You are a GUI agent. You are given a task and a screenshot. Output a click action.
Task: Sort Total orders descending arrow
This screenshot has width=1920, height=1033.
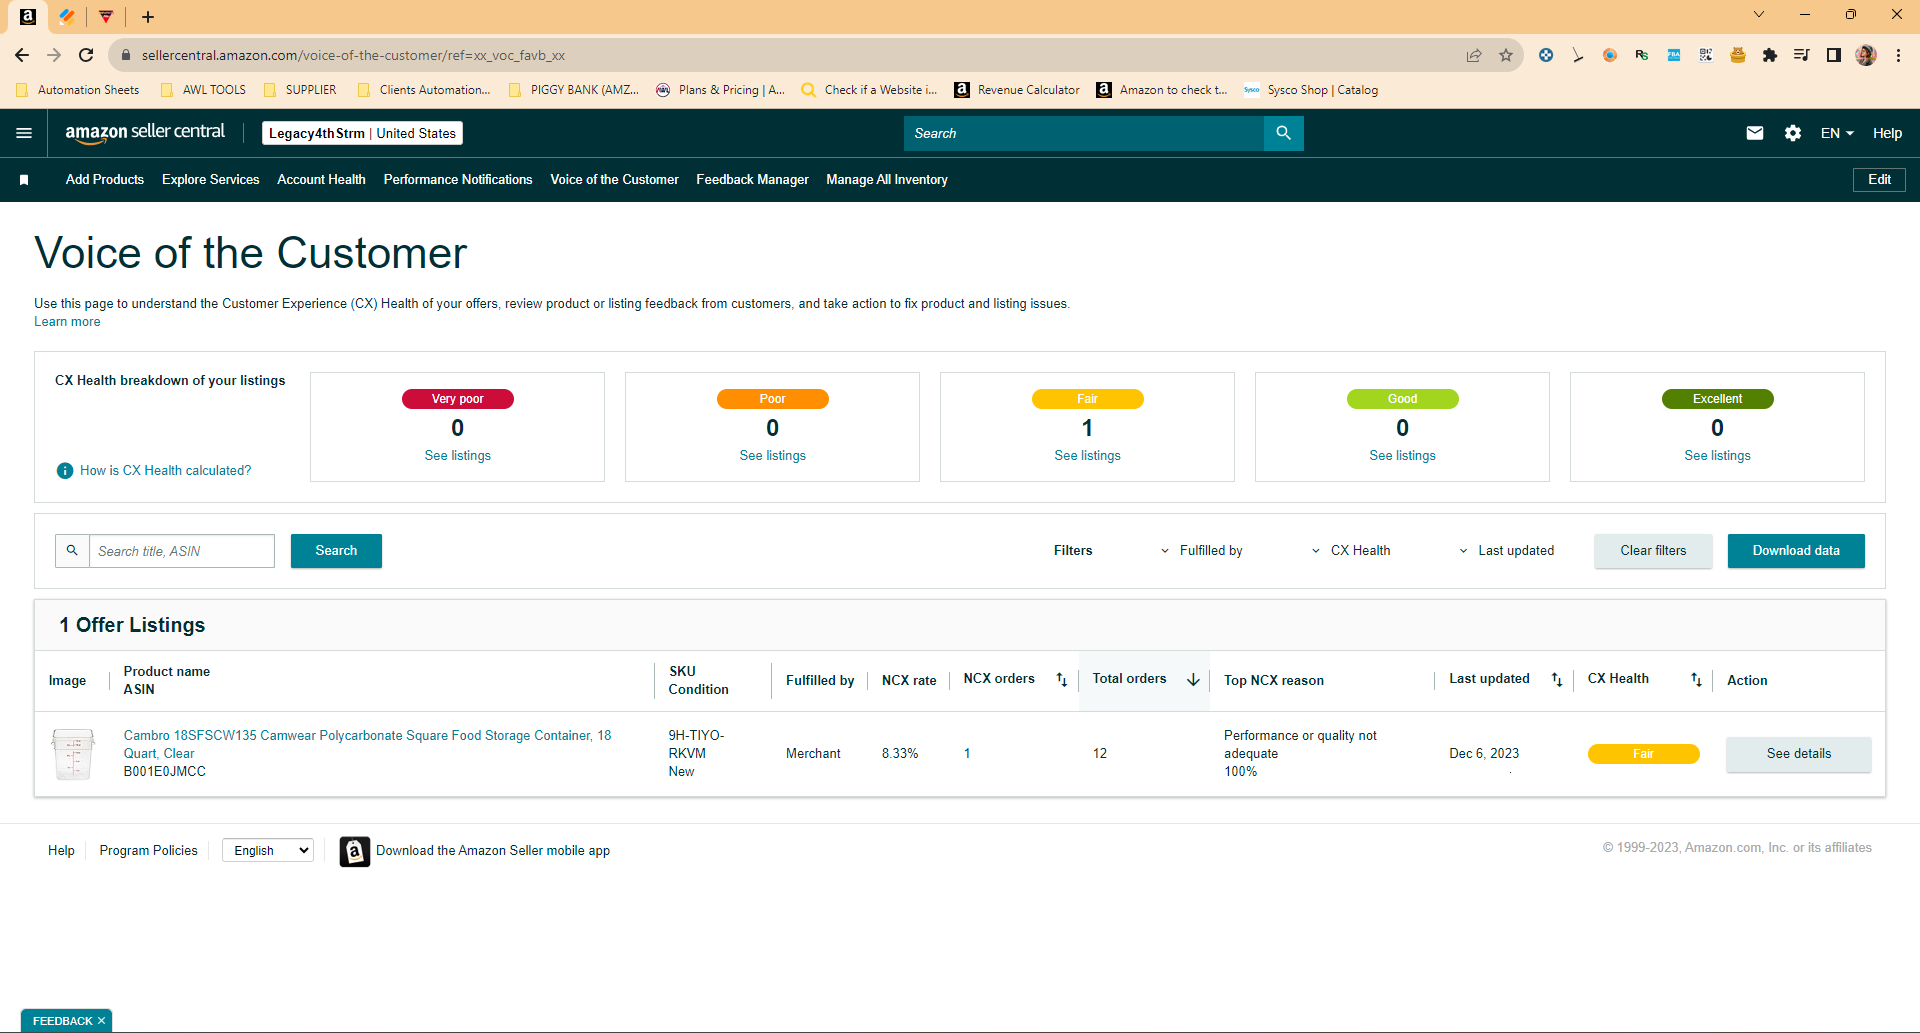1193,680
